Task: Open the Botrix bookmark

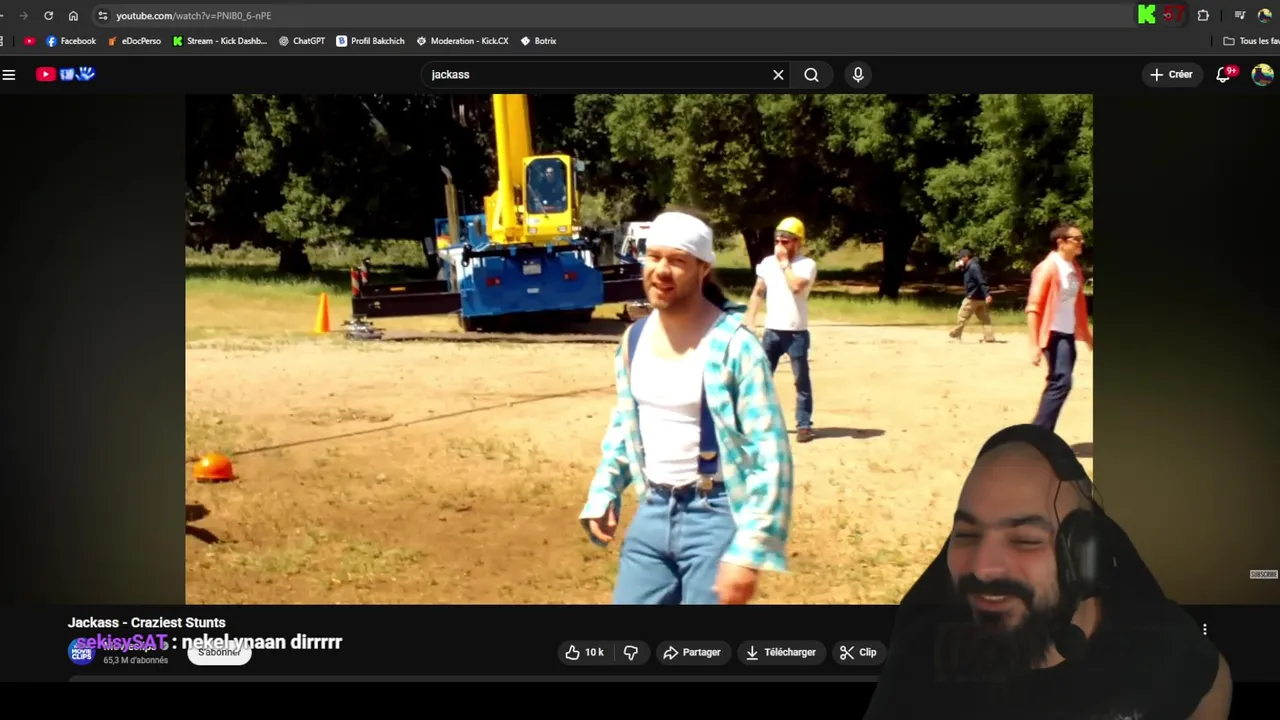Action: tap(538, 41)
